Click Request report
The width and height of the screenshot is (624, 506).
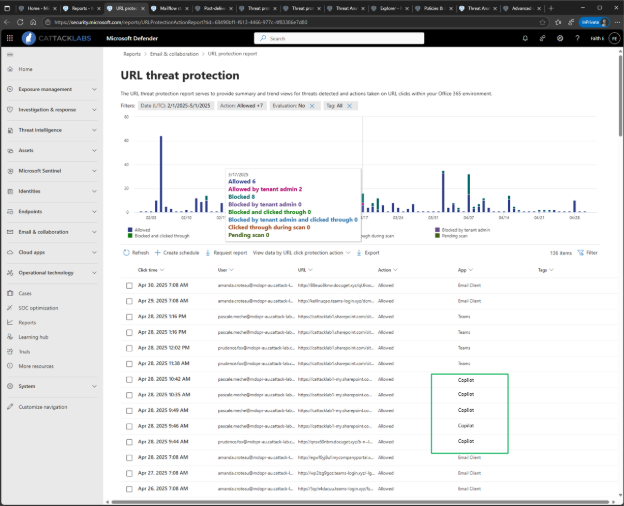click(x=226, y=253)
